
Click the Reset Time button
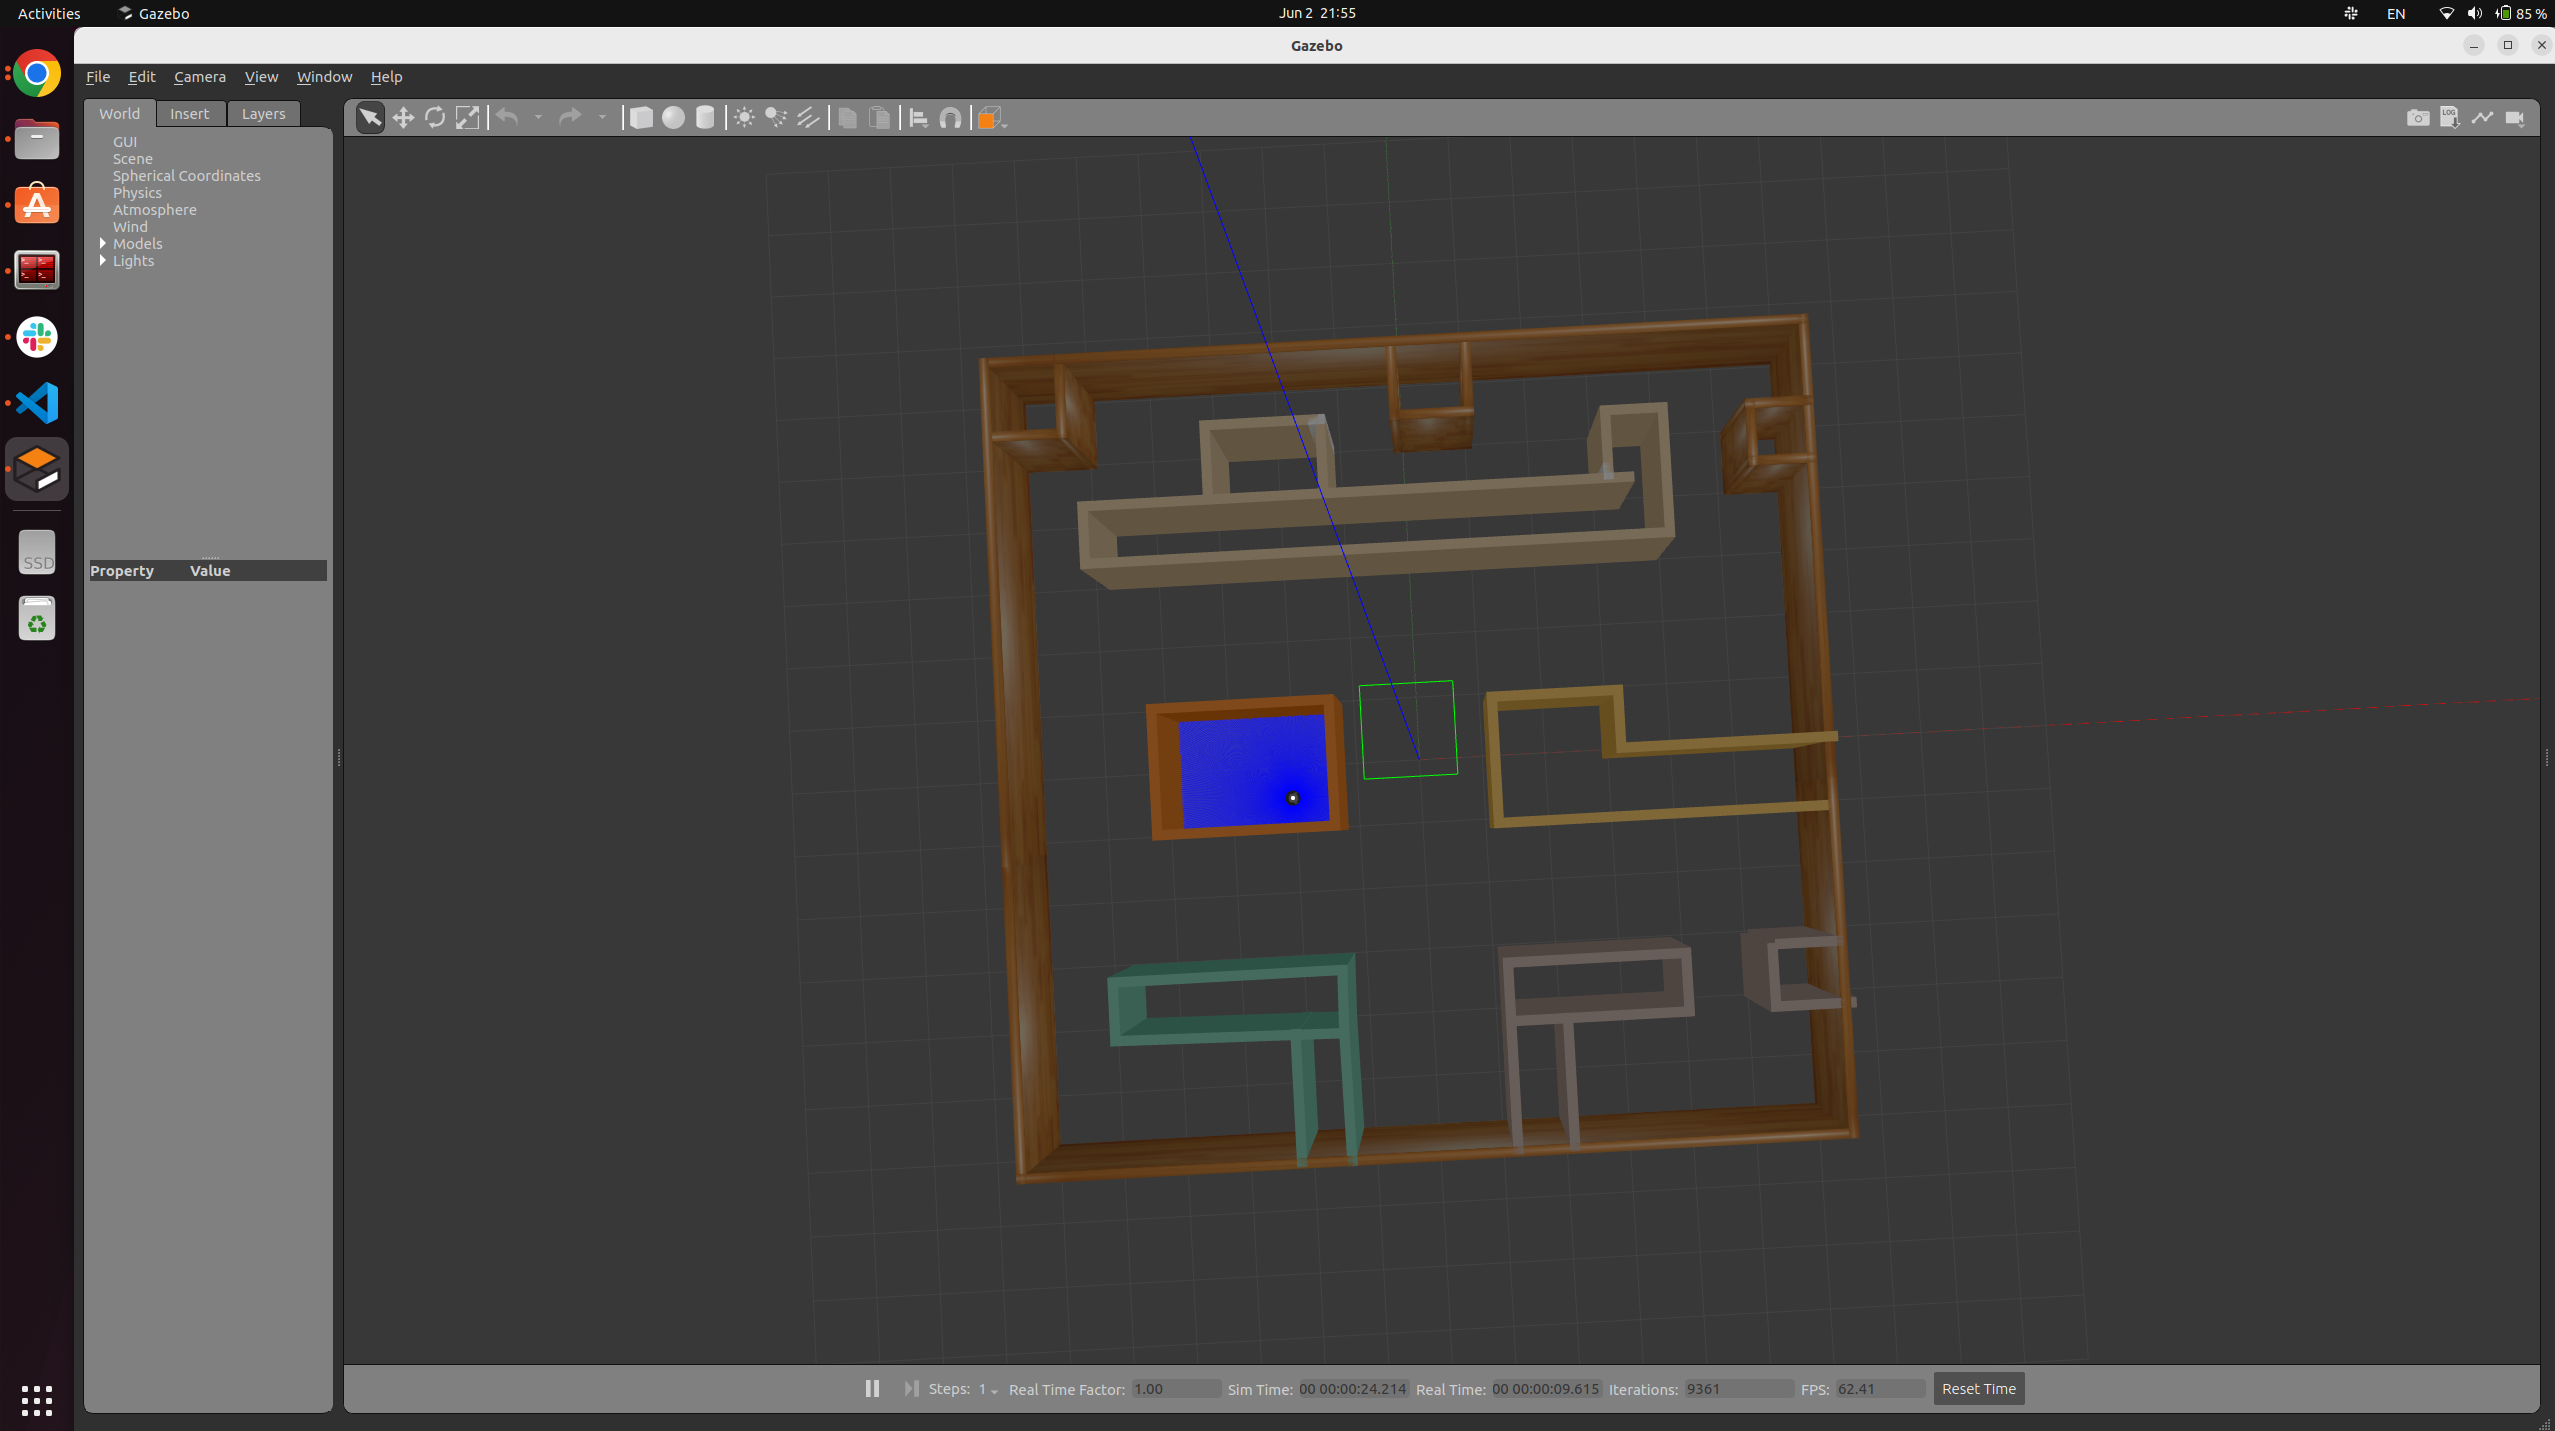(x=1978, y=1388)
